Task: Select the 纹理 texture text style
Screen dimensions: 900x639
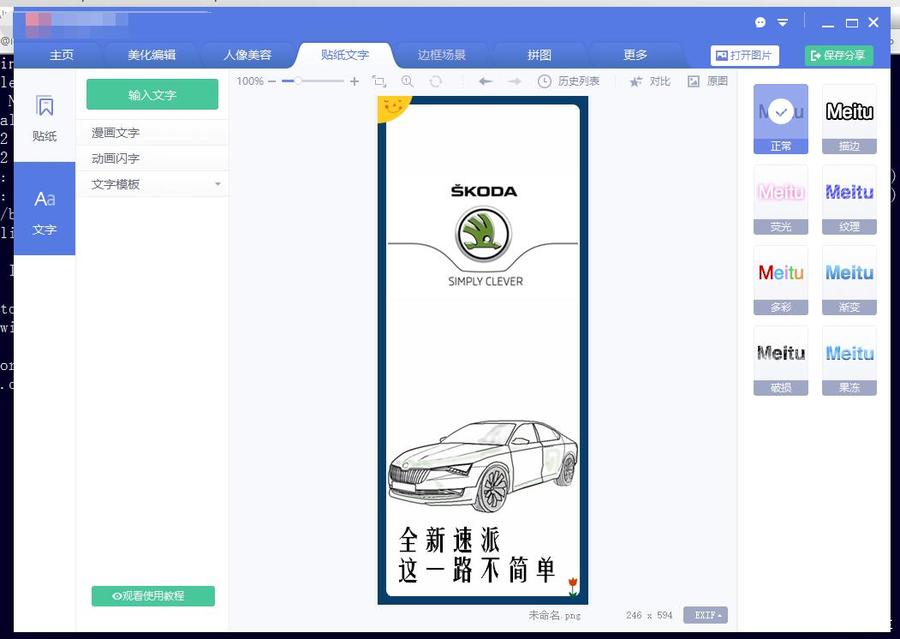Action: click(849, 200)
